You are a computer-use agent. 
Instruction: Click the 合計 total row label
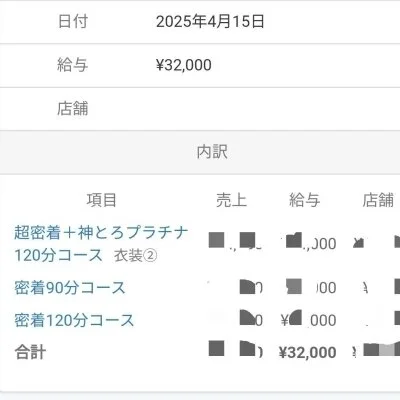(x=30, y=352)
